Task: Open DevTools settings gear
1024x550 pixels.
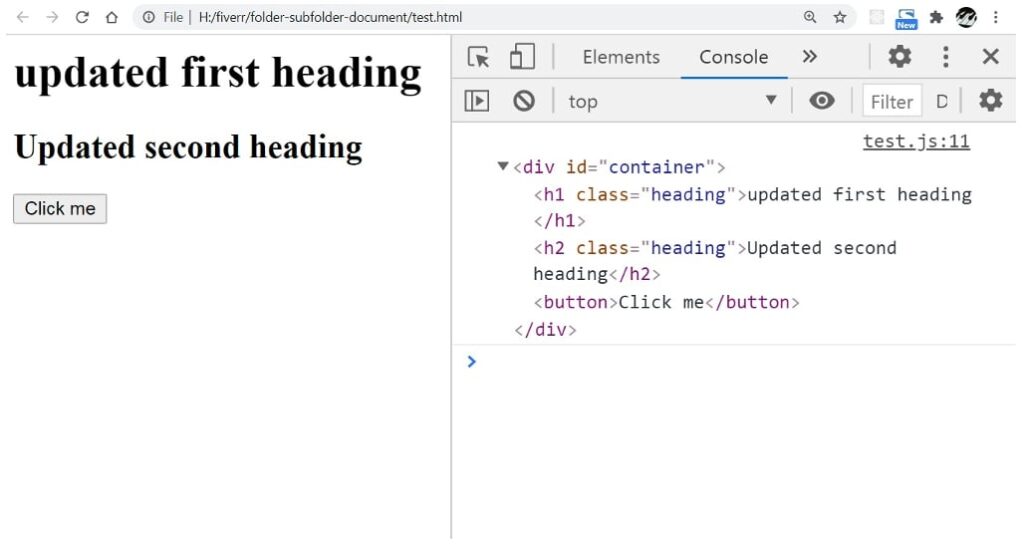Action: pos(899,57)
